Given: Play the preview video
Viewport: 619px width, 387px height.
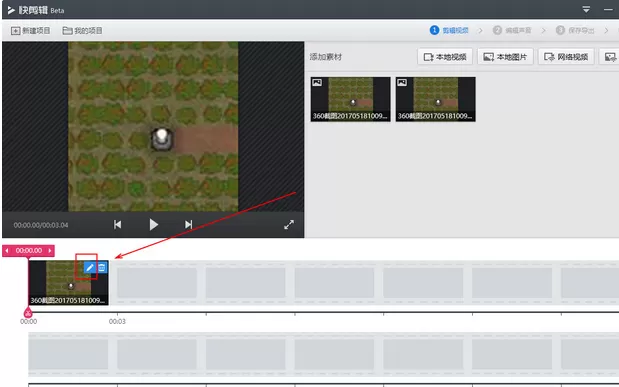Looking at the screenshot, I should pyautogui.click(x=154, y=225).
